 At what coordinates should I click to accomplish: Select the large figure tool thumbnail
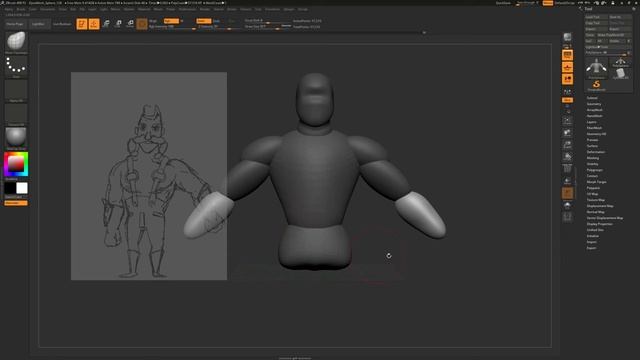[x=596, y=68]
